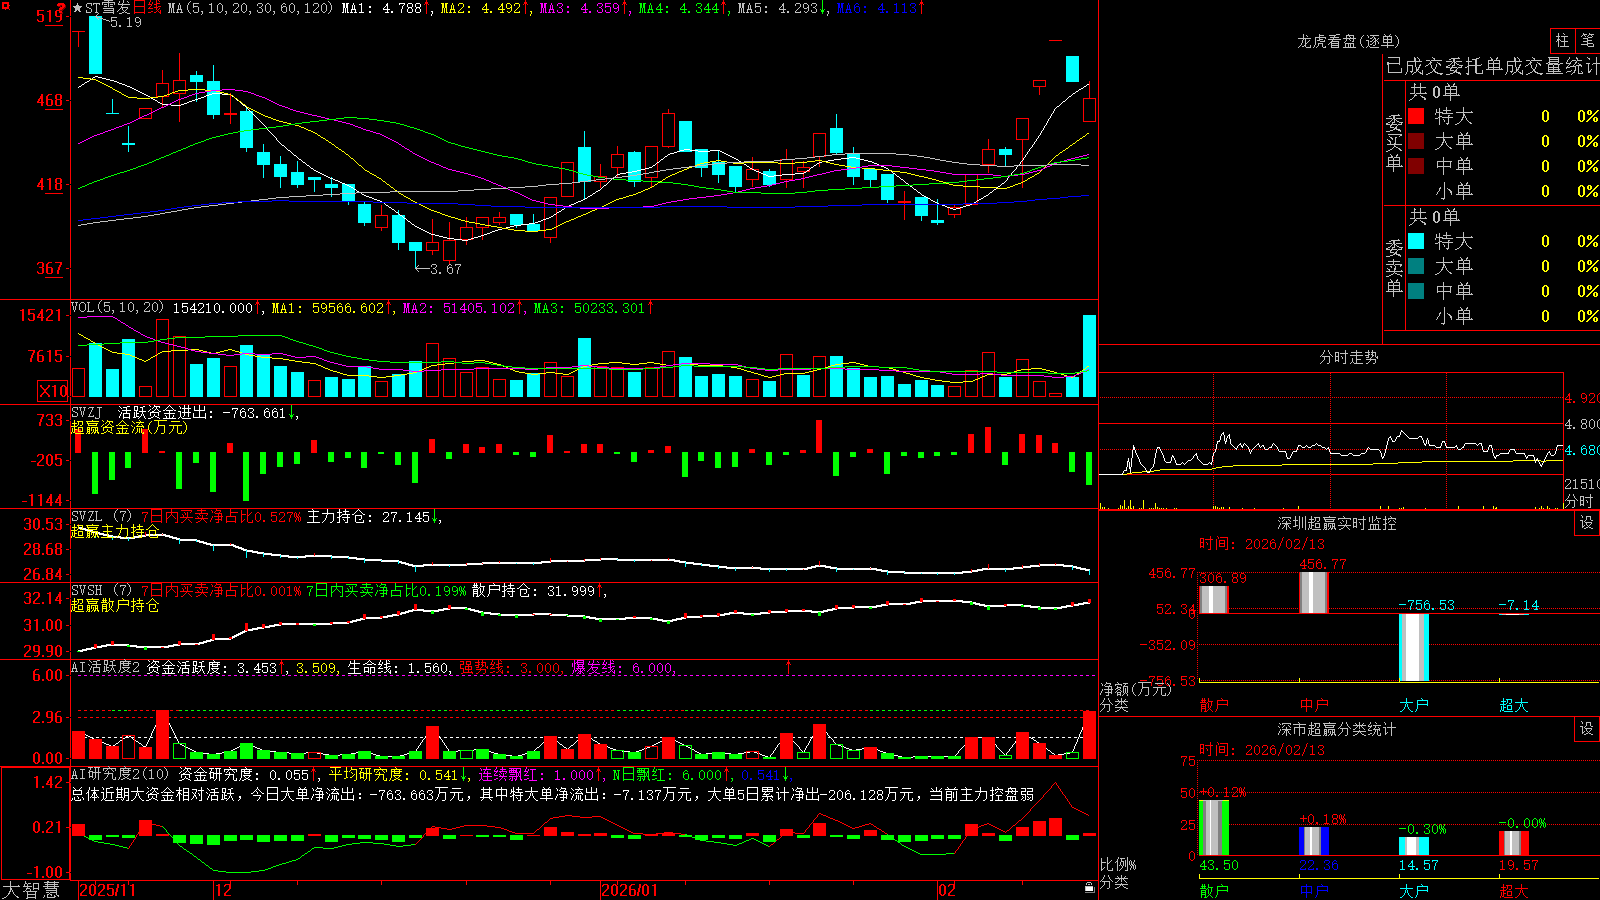Jump to the 2026/01 date marker
This screenshot has width=1600, height=900.
629,890
